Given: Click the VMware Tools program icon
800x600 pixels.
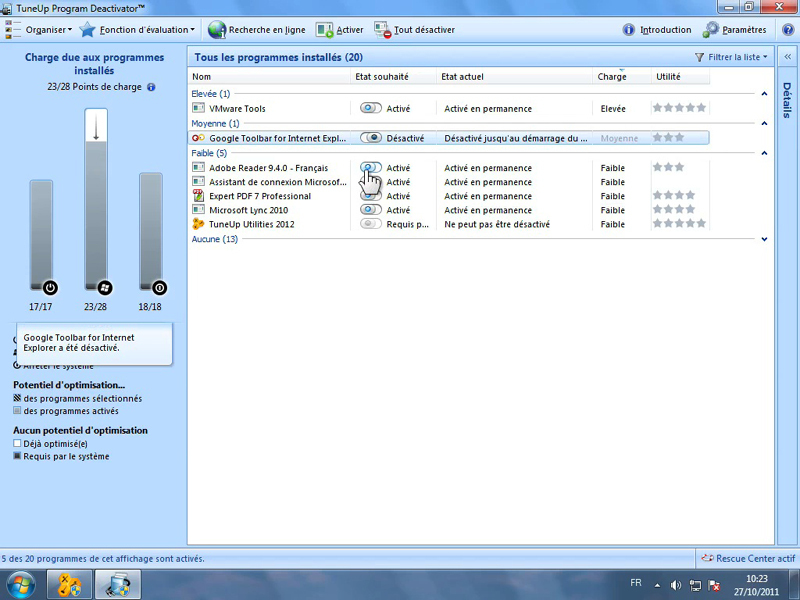Looking at the screenshot, I should click(198, 108).
